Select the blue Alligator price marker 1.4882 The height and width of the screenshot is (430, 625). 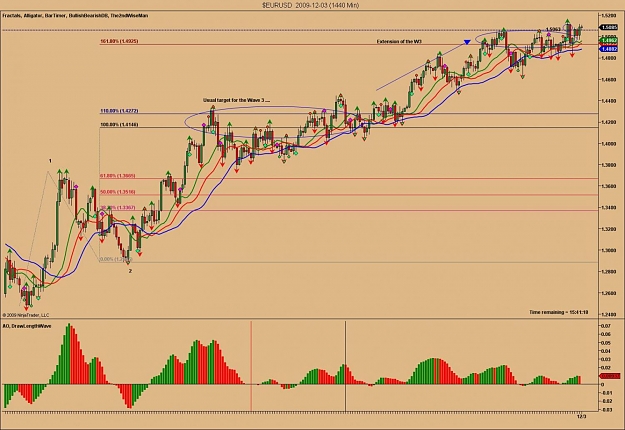(609, 49)
